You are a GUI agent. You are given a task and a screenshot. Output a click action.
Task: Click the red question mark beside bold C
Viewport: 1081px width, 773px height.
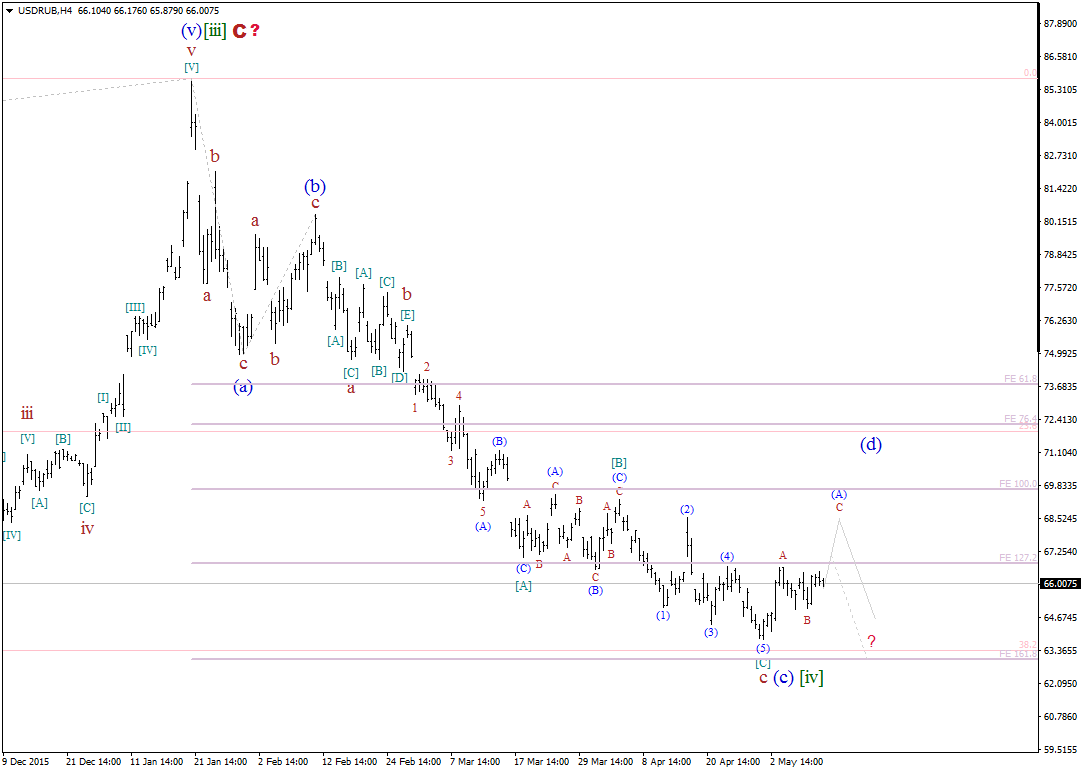(255, 30)
